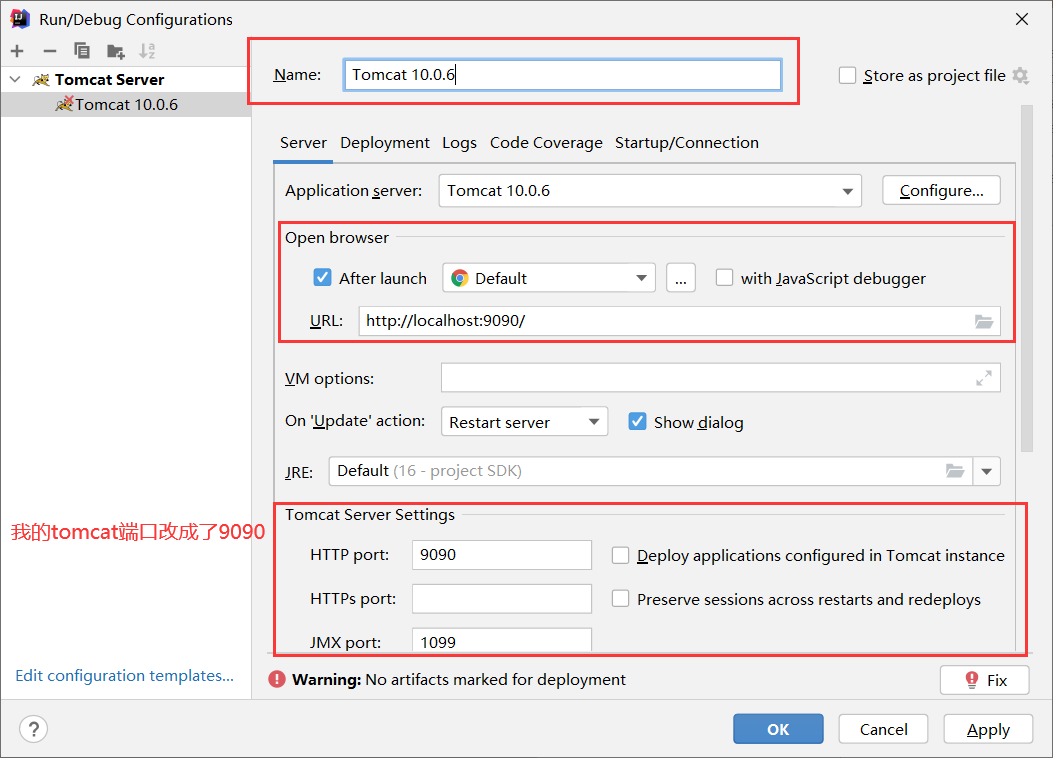Click the empty HTTPs port field

pyautogui.click(x=502, y=598)
